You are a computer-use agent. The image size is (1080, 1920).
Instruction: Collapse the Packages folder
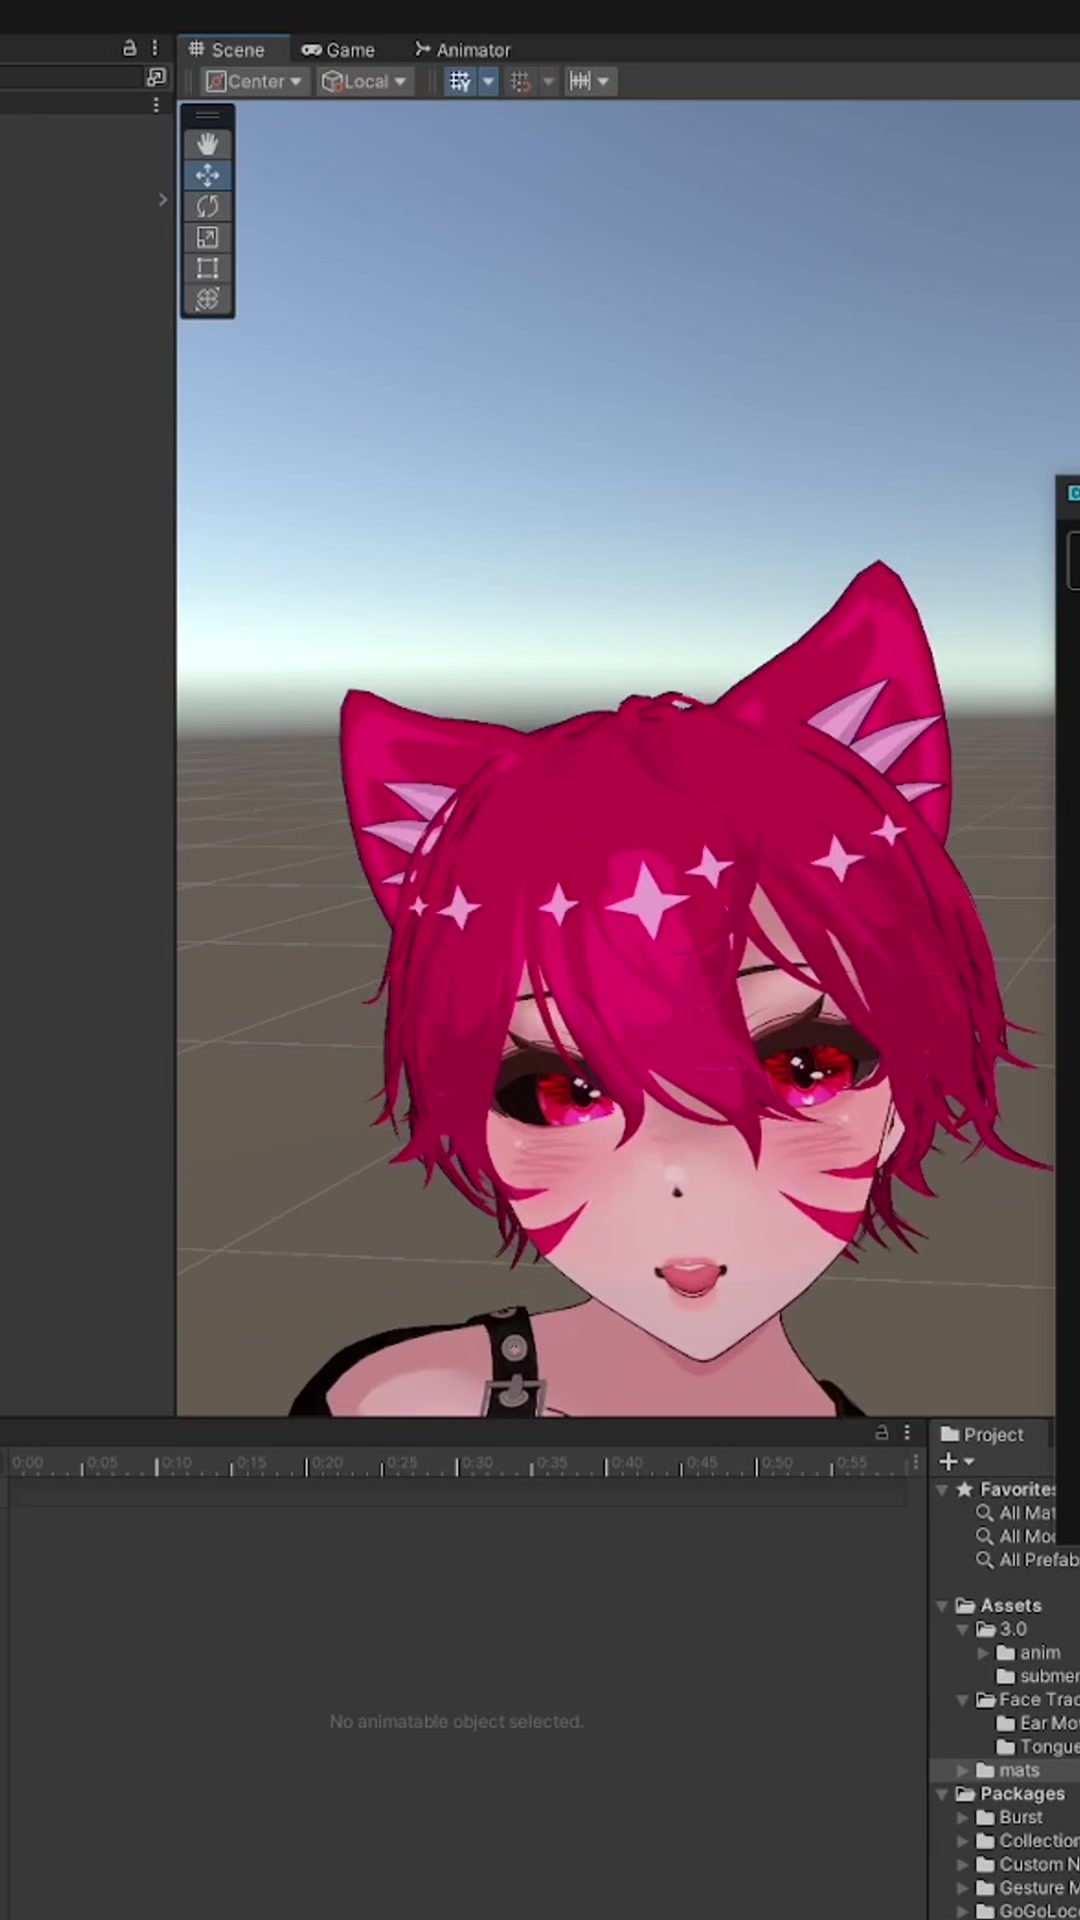tap(942, 1794)
